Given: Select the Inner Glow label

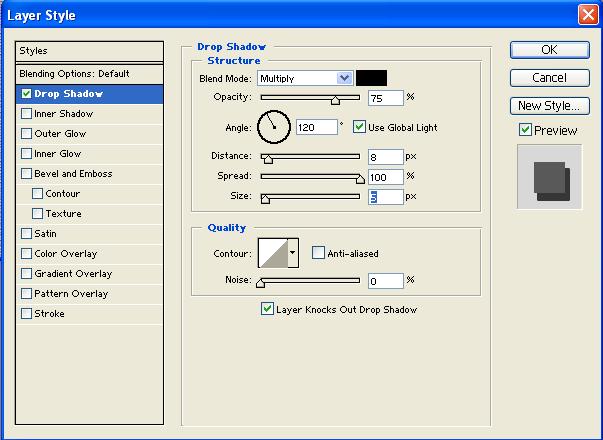Looking at the screenshot, I should 58,154.
